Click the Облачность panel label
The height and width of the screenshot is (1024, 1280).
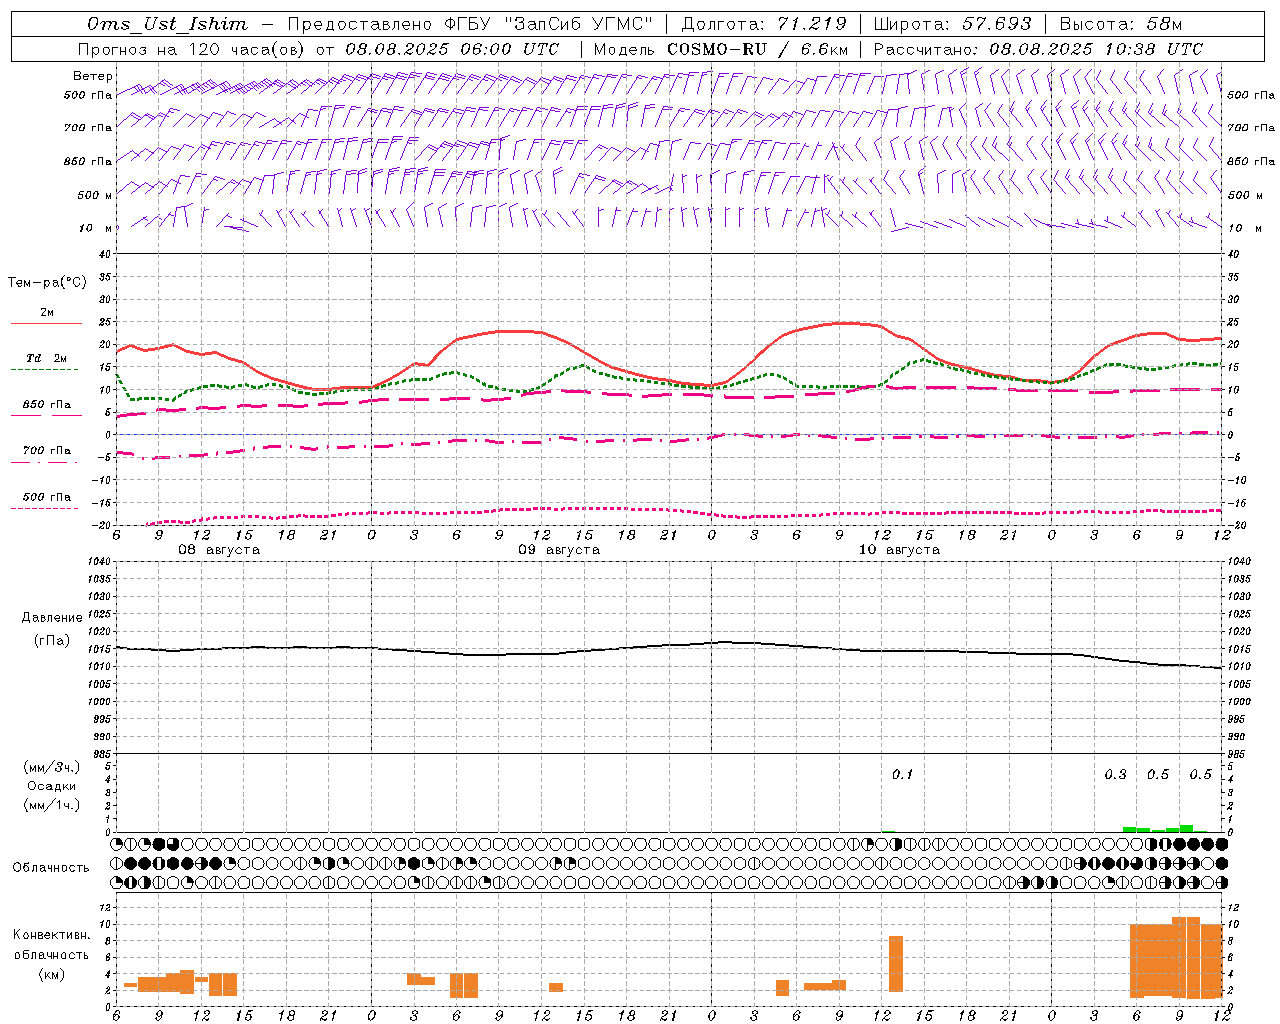51,868
